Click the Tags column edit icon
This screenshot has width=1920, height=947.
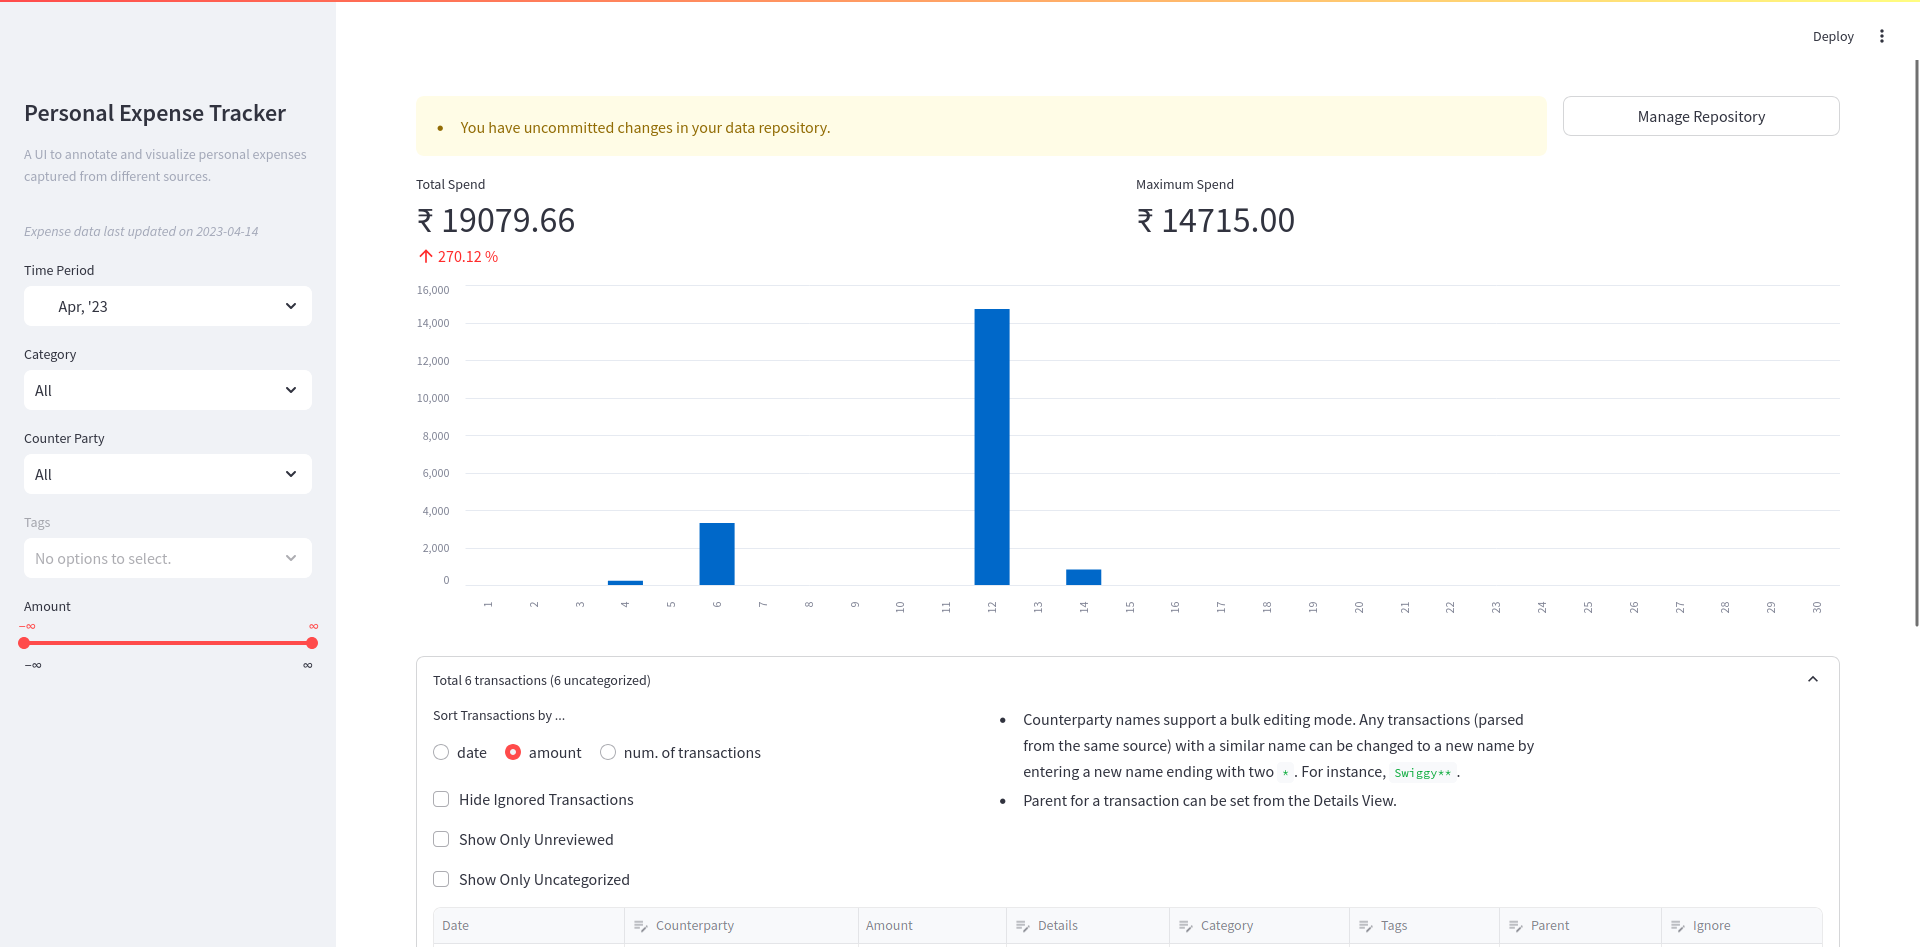coord(1366,926)
